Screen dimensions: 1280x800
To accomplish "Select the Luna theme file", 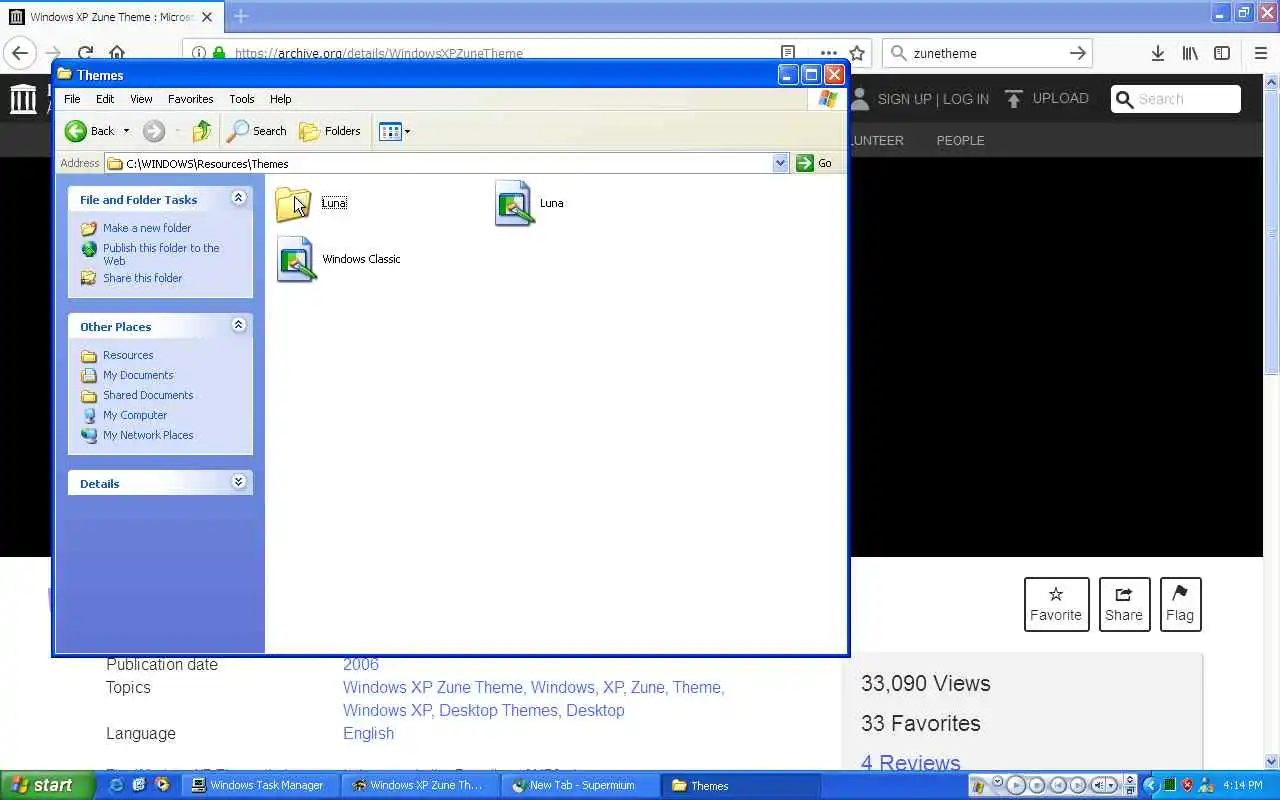I will tap(530, 203).
